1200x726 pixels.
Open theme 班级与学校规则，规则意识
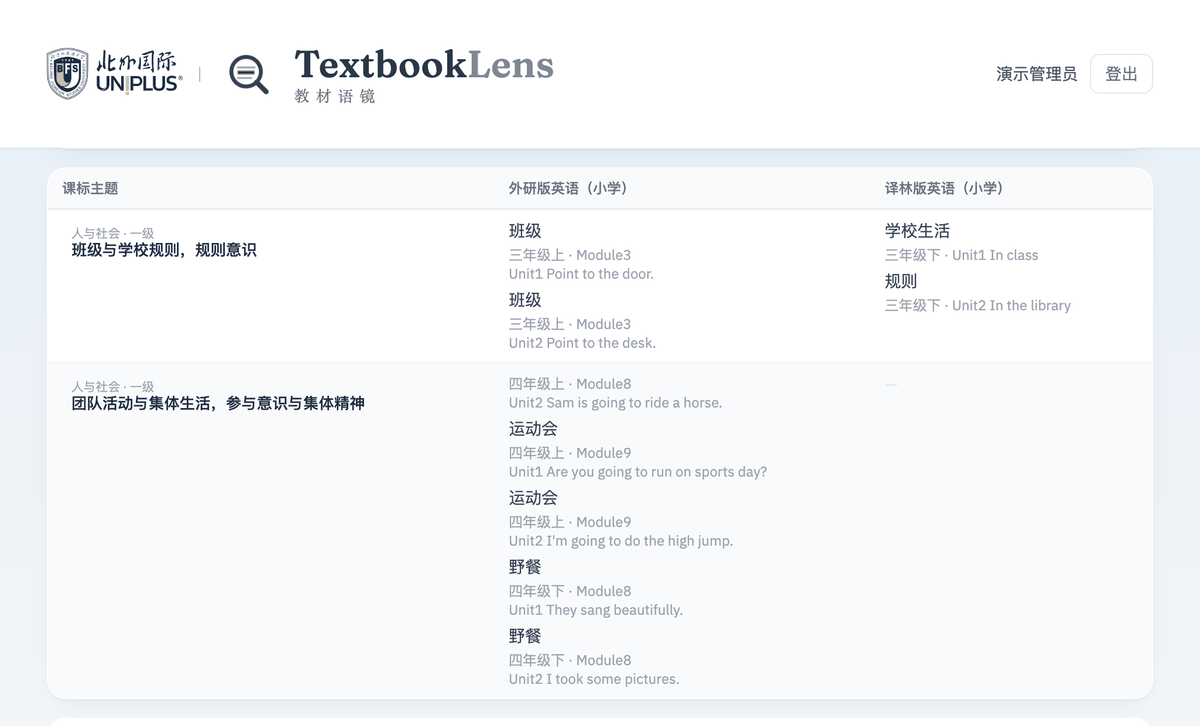pos(164,250)
